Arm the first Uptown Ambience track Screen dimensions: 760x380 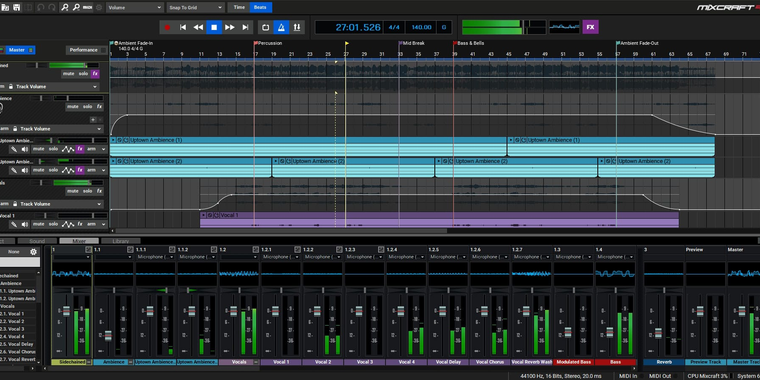click(x=91, y=149)
